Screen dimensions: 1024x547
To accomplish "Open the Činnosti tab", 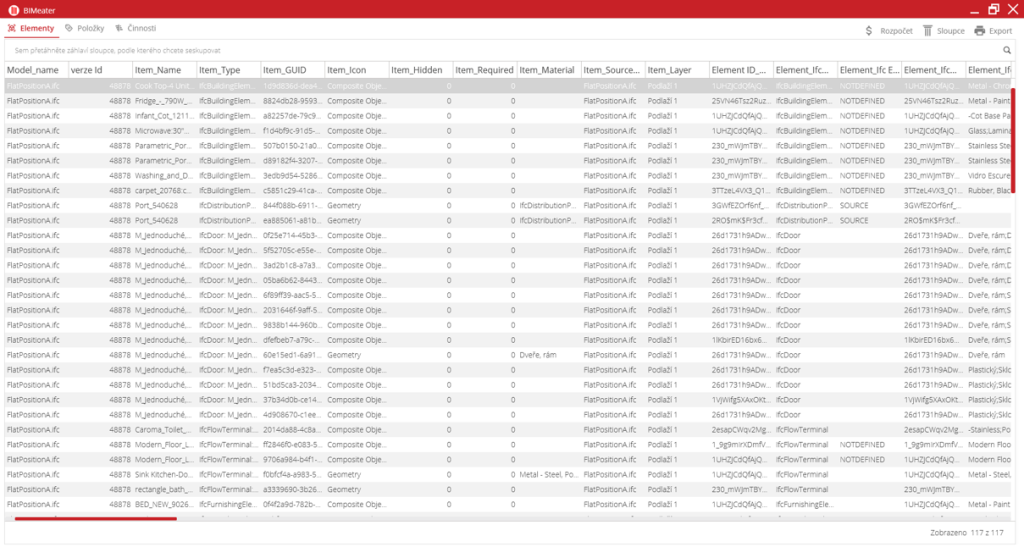I will click(x=141, y=29).
